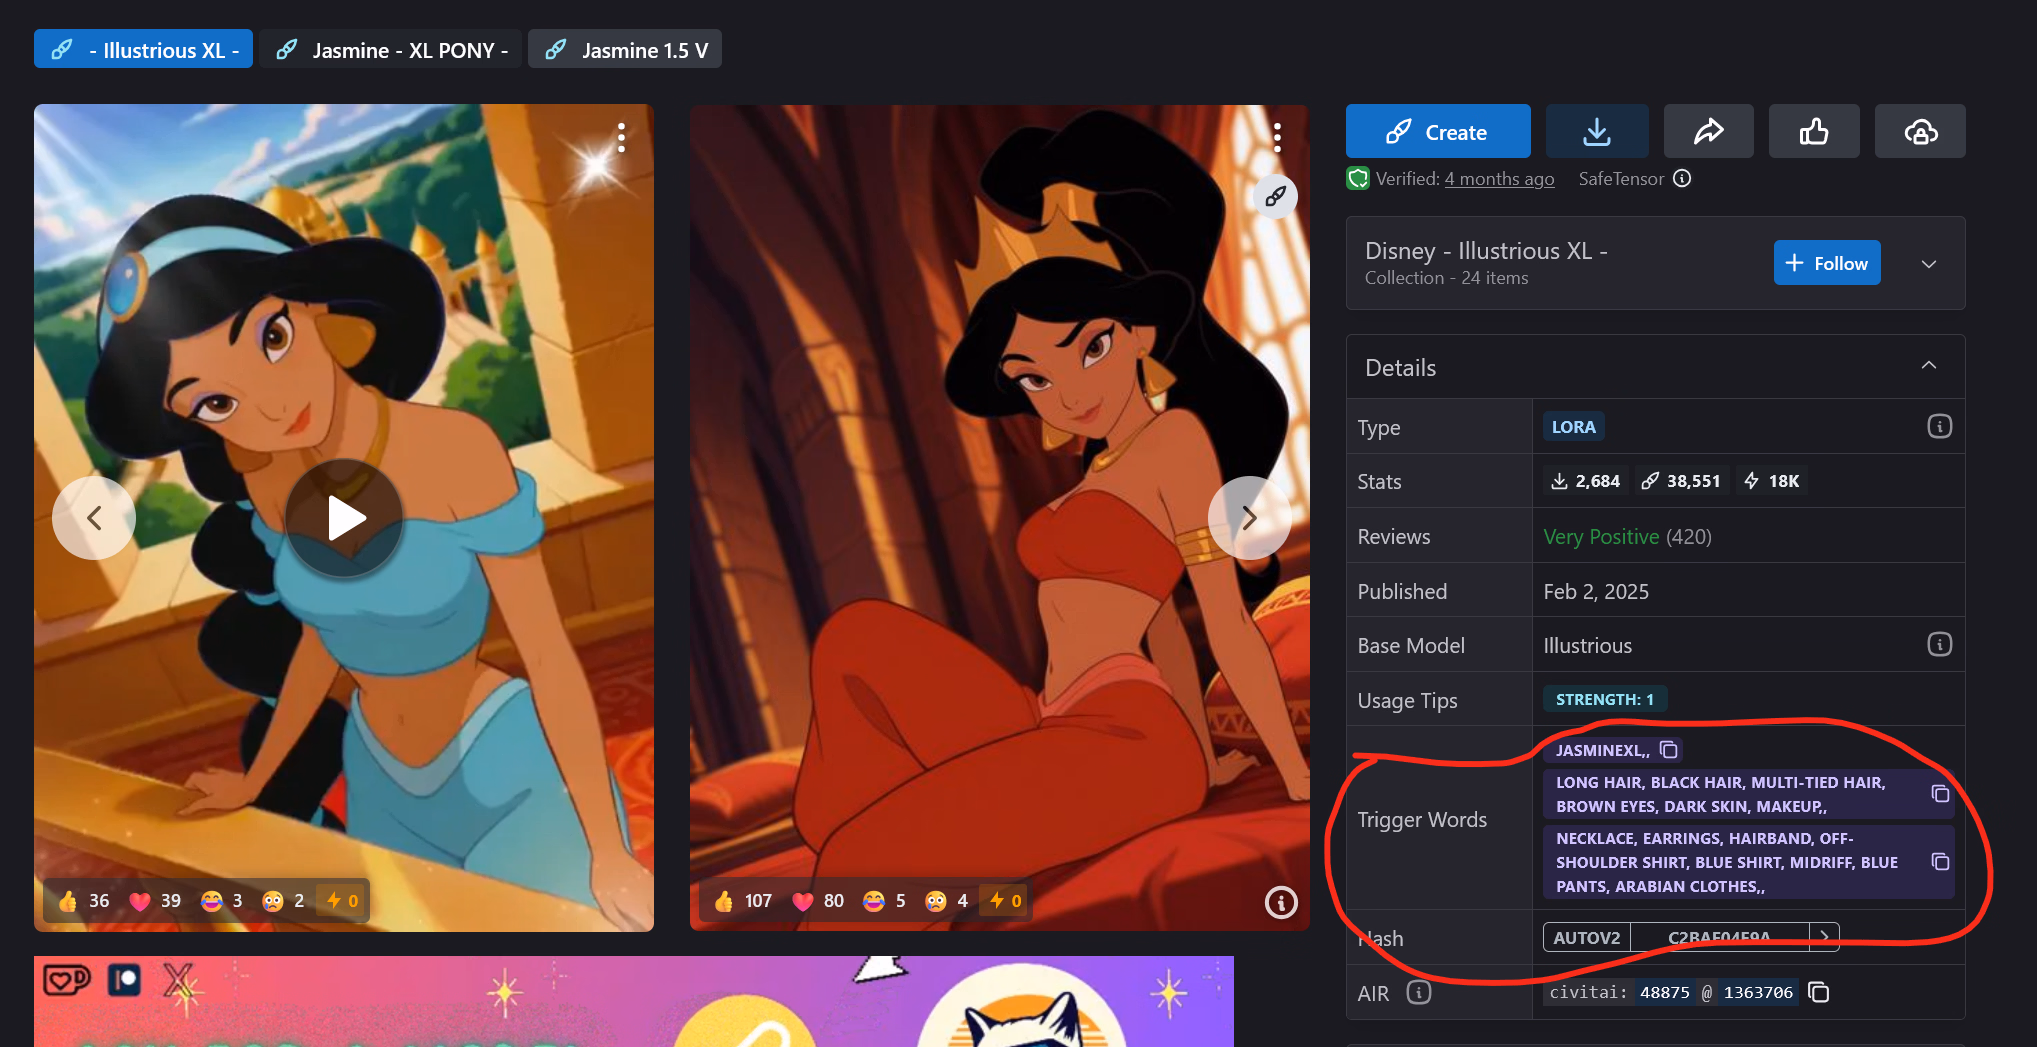Viewport: 2037px width, 1047px height.
Task: Collapse the Details section
Action: [x=1929, y=366]
